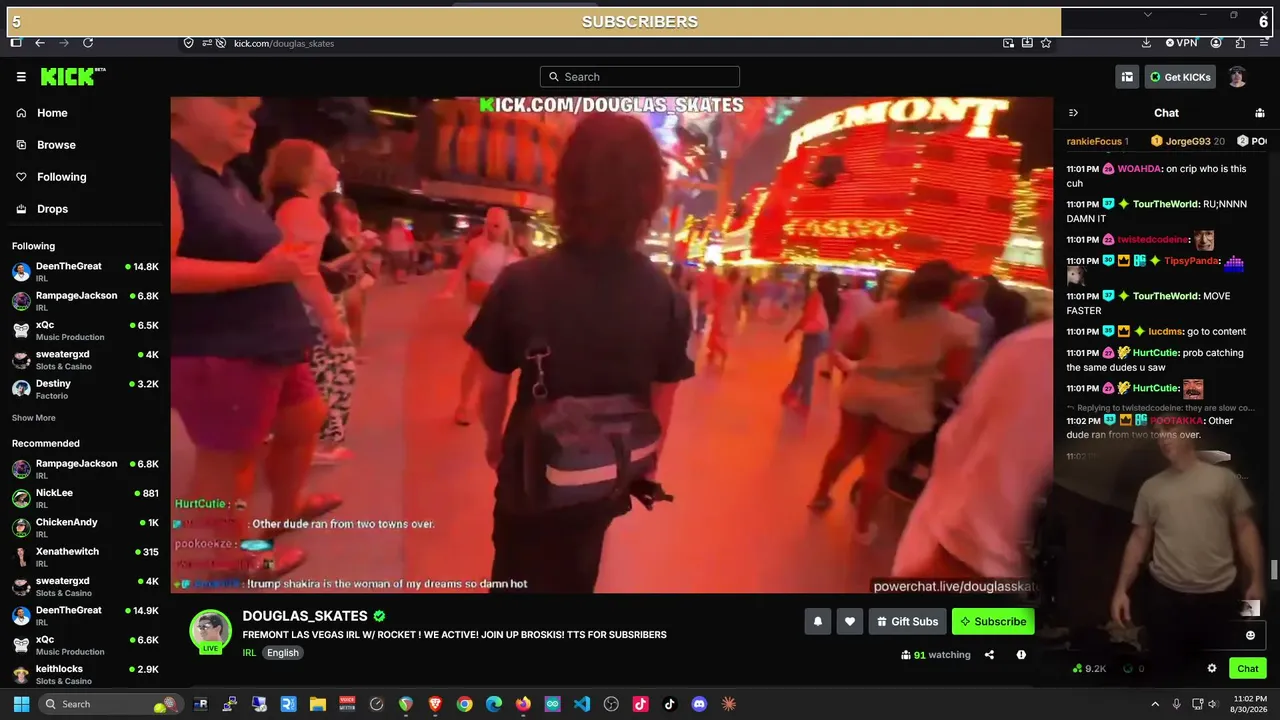Click the chat scrollbar thumb
This screenshot has width=1280, height=720.
pyautogui.click(x=1274, y=570)
